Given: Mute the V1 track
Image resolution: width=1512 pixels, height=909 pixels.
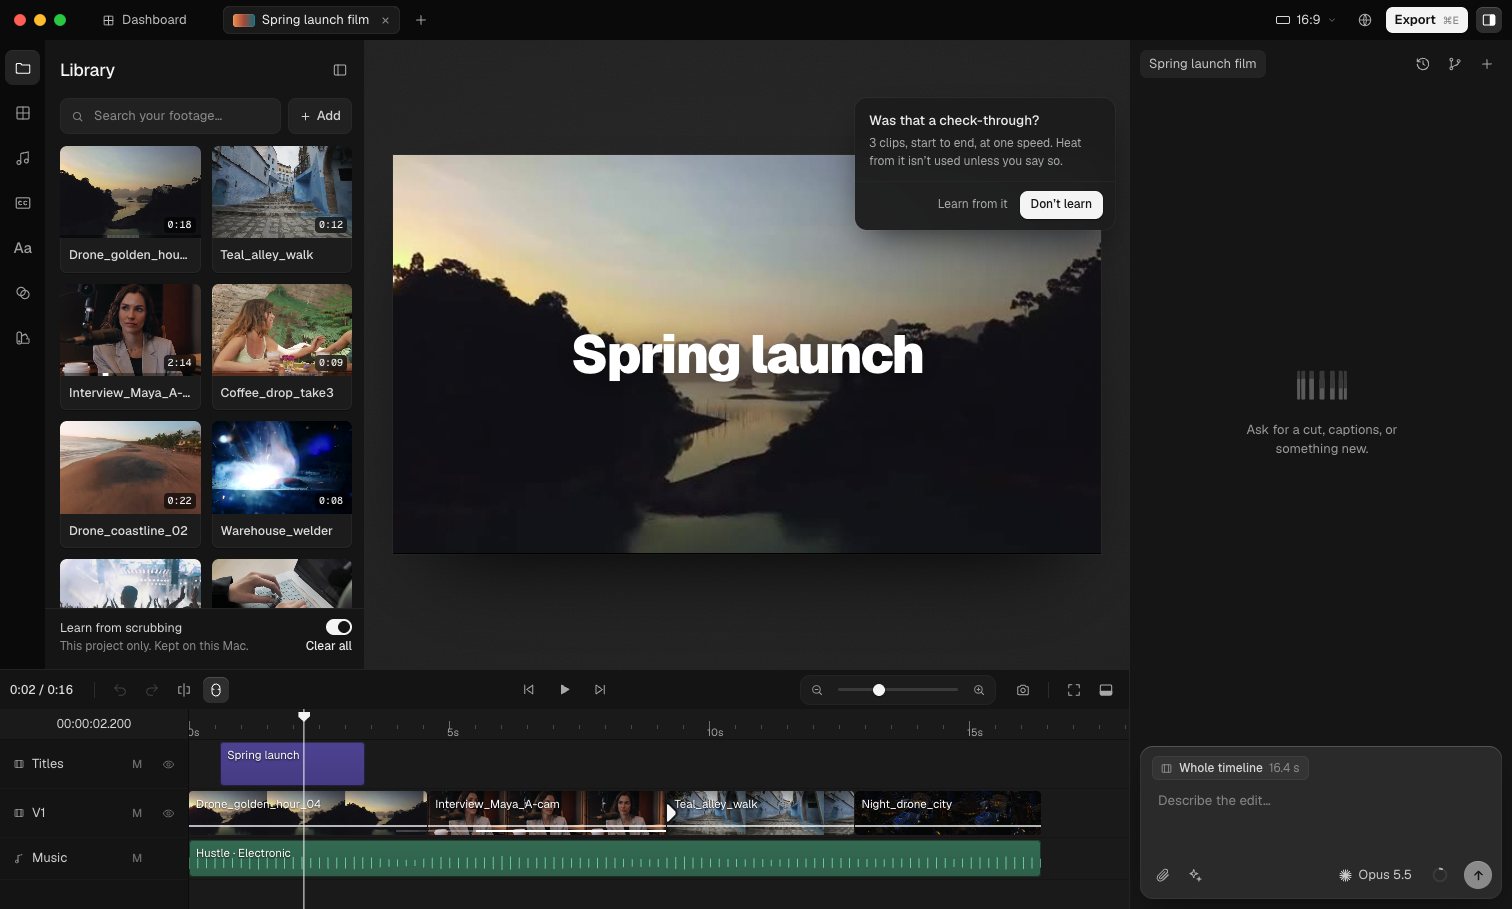Looking at the screenshot, I should pyautogui.click(x=137, y=813).
